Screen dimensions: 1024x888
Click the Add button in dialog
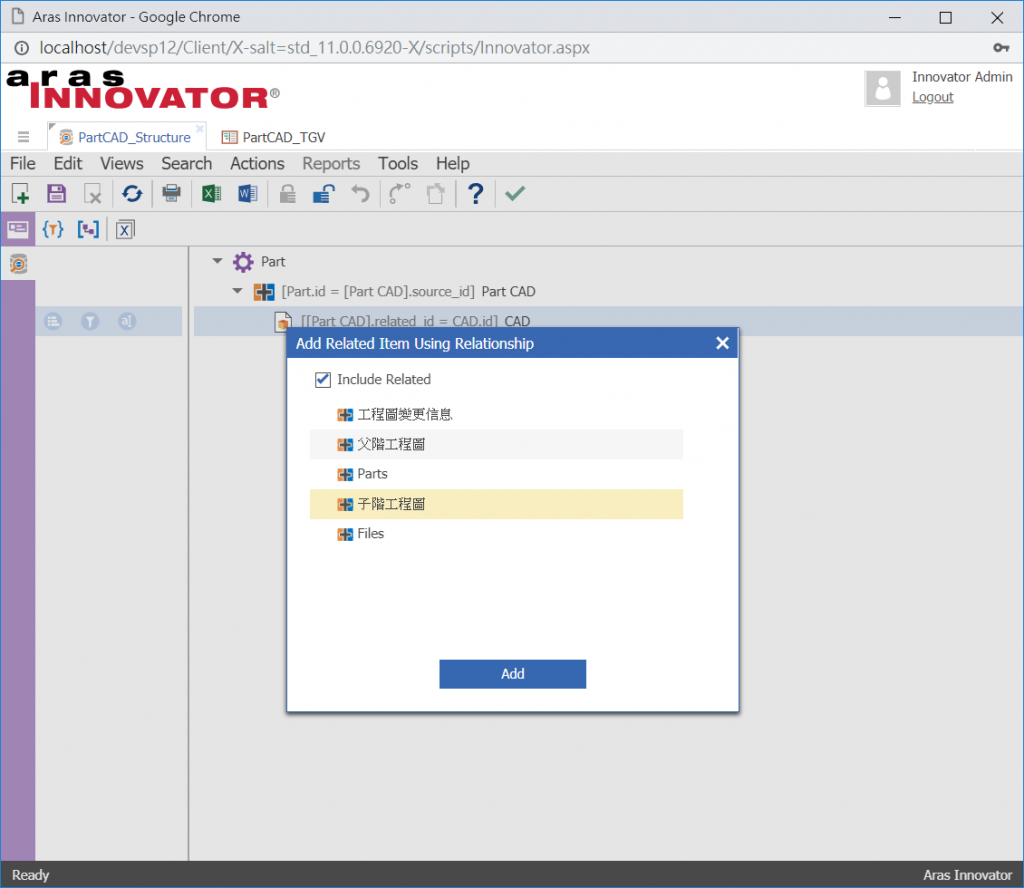[513, 674]
